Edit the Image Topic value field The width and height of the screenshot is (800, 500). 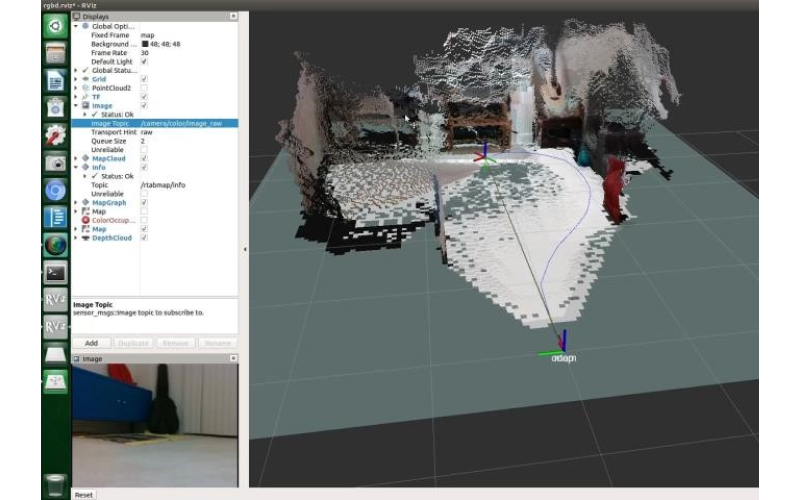[x=188, y=123]
